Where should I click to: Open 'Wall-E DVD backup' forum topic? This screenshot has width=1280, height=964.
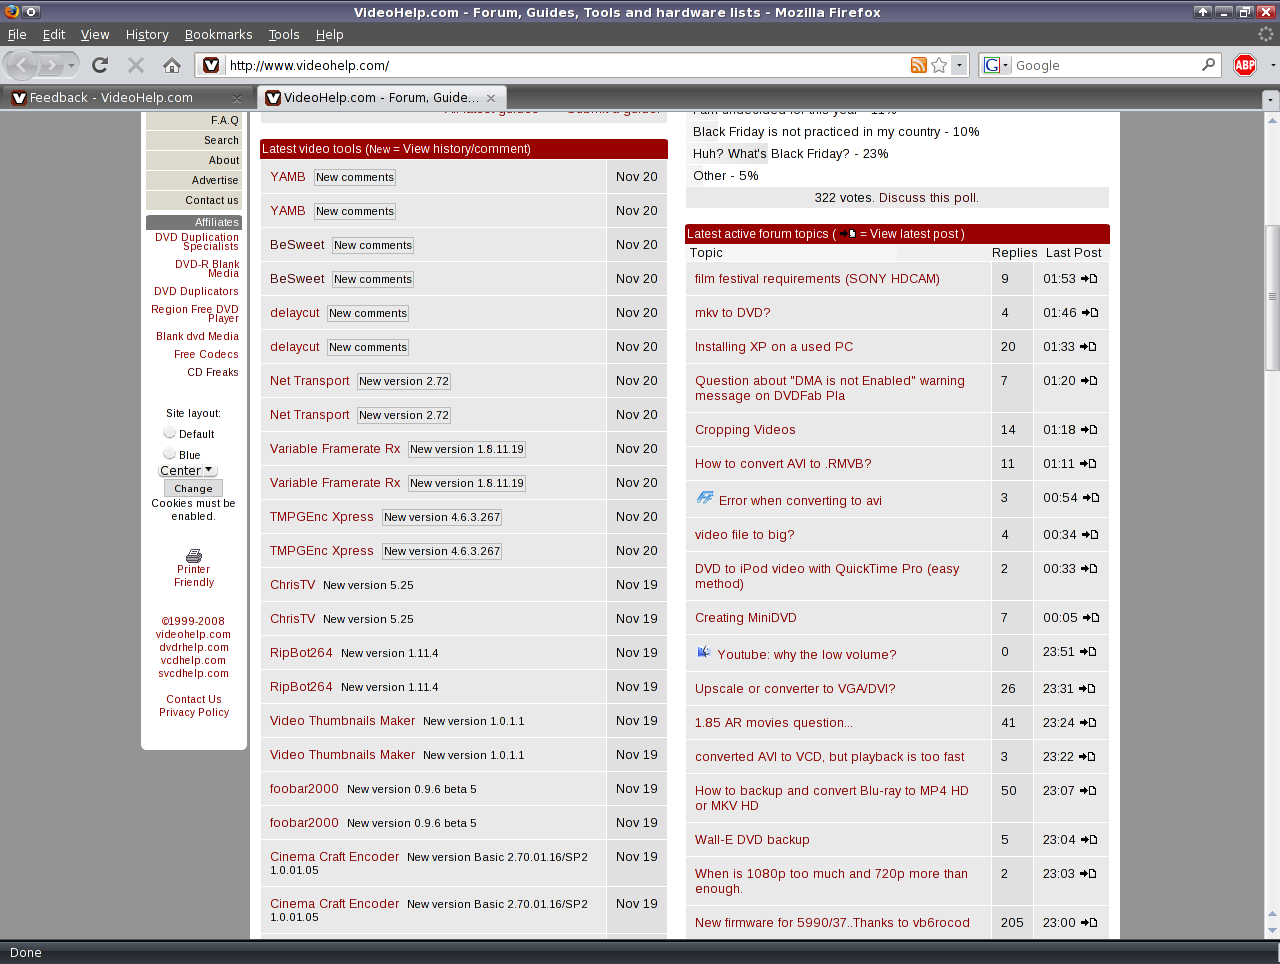pos(752,840)
